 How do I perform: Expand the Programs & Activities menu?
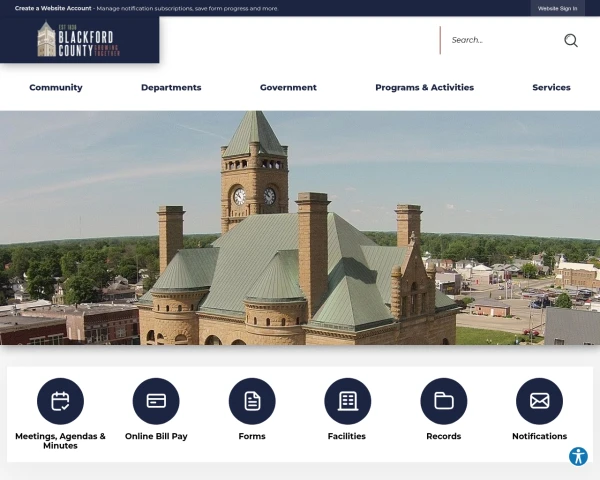pyautogui.click(x=424, y=87)
